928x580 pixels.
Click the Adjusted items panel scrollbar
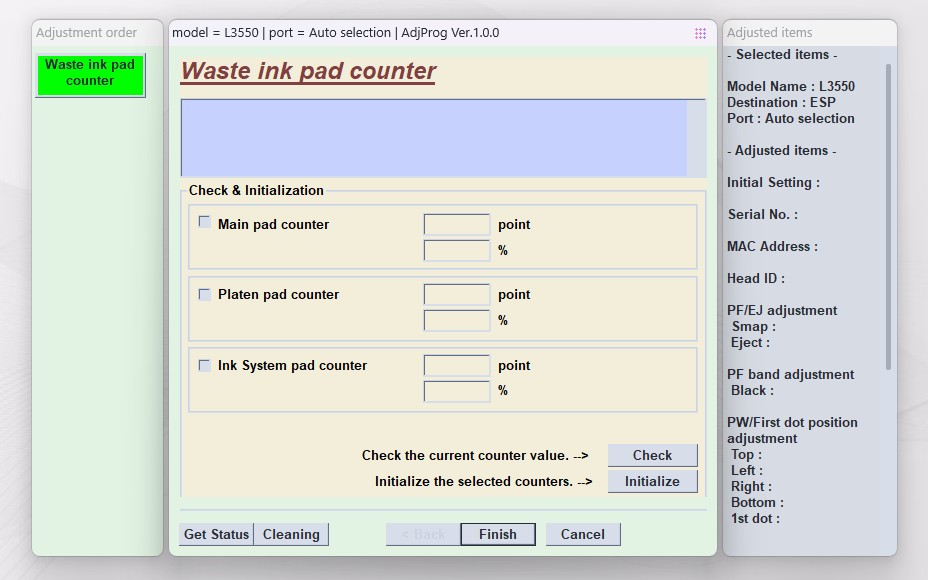[888, 215]
